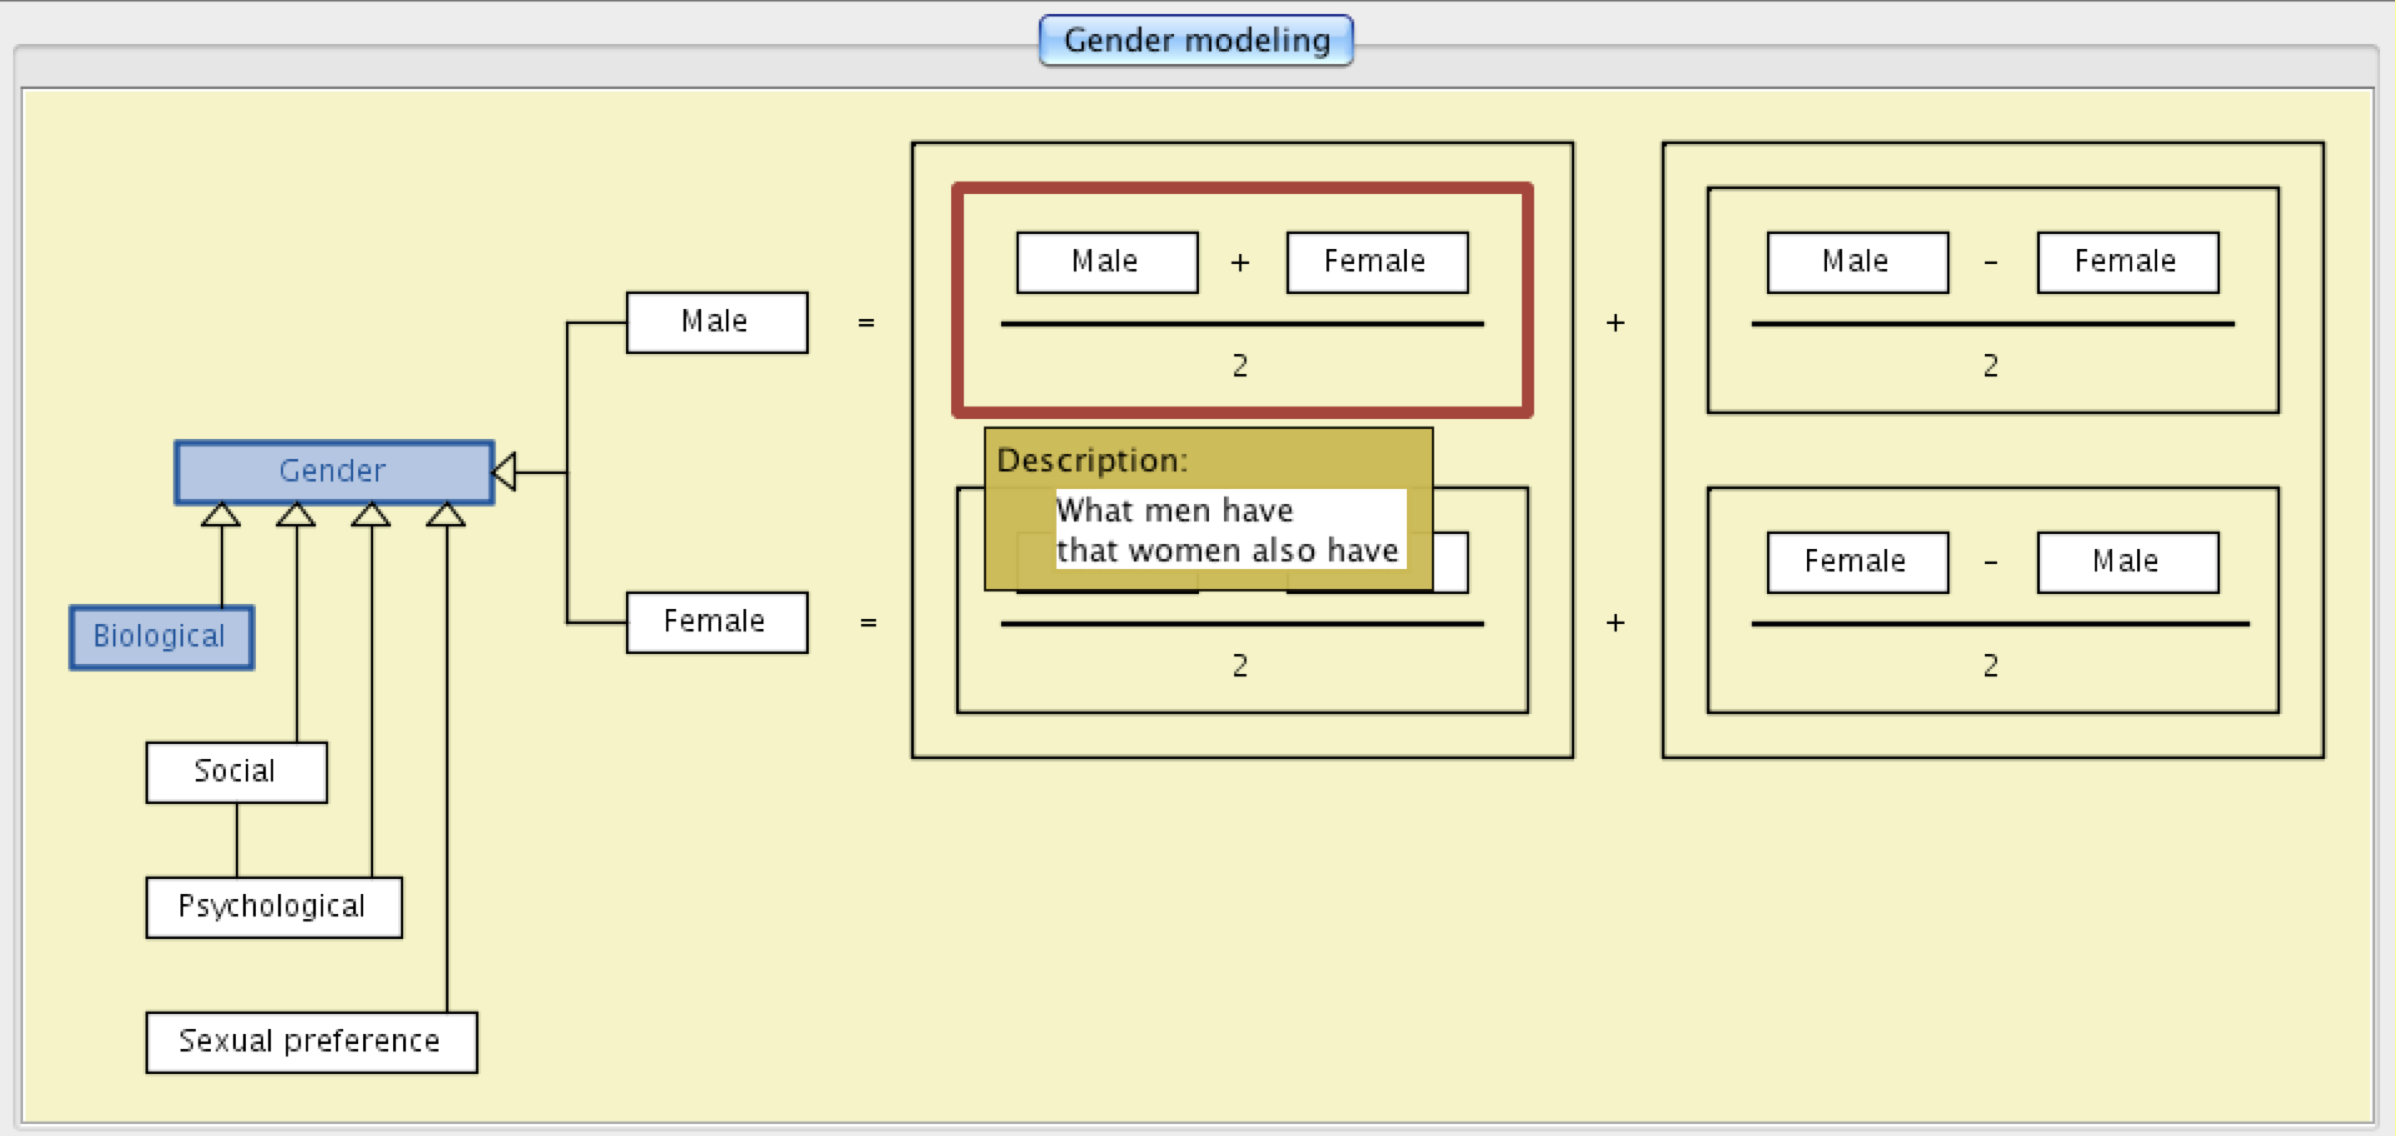
Task: Click the inheritance triangle above the Biological line
Action: click(x=221, y=515)
